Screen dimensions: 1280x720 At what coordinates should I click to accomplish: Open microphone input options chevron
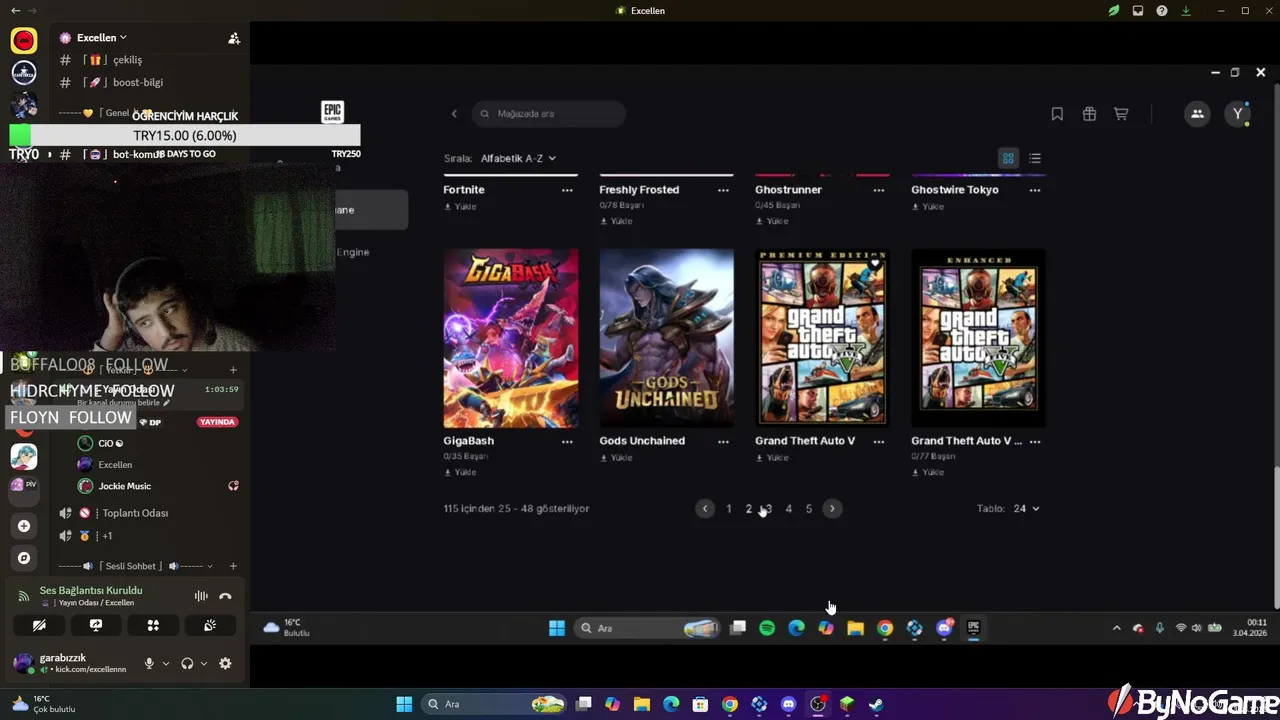coord(166,663)
